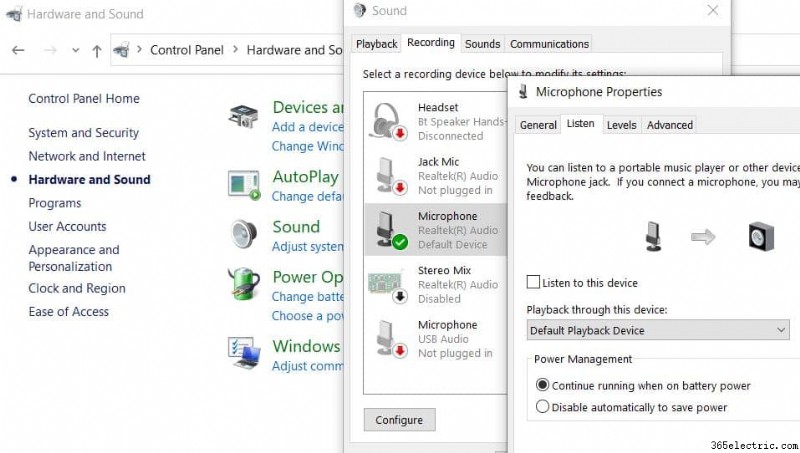Click Control Panel in the address bar
The width and height of the screenshot is (800, 453).
pos(187,50)
